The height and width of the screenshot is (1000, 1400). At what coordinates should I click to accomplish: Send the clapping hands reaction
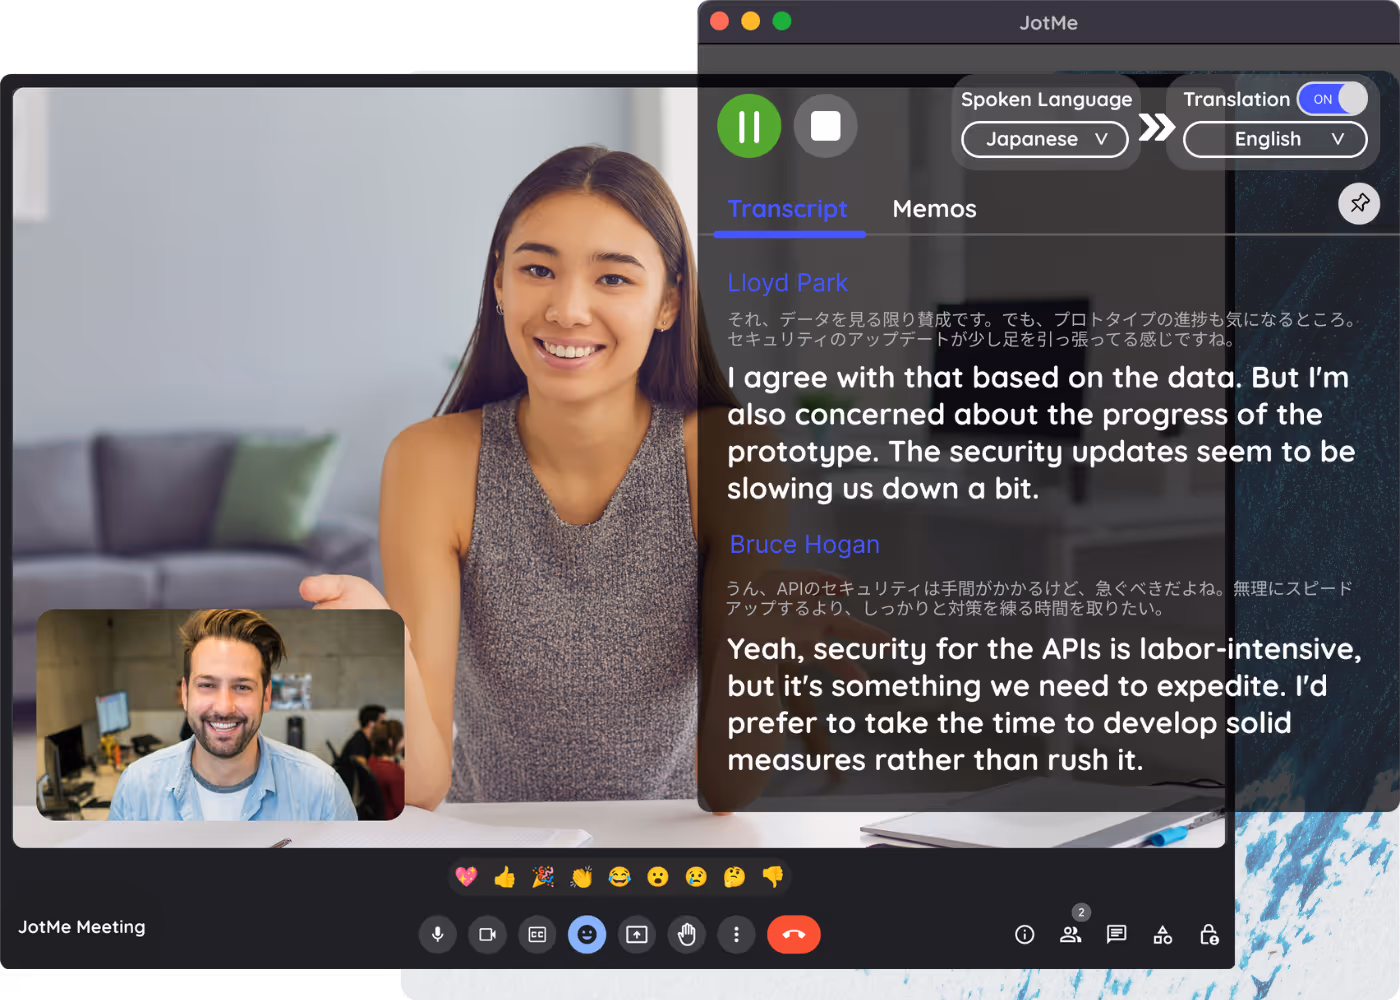click(x=581, y=877)
